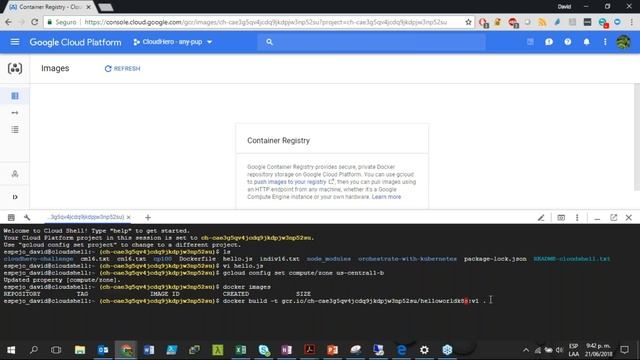Select the Images sidebar icon
Screen dimensions: 640x360
[x=15, y=96]
